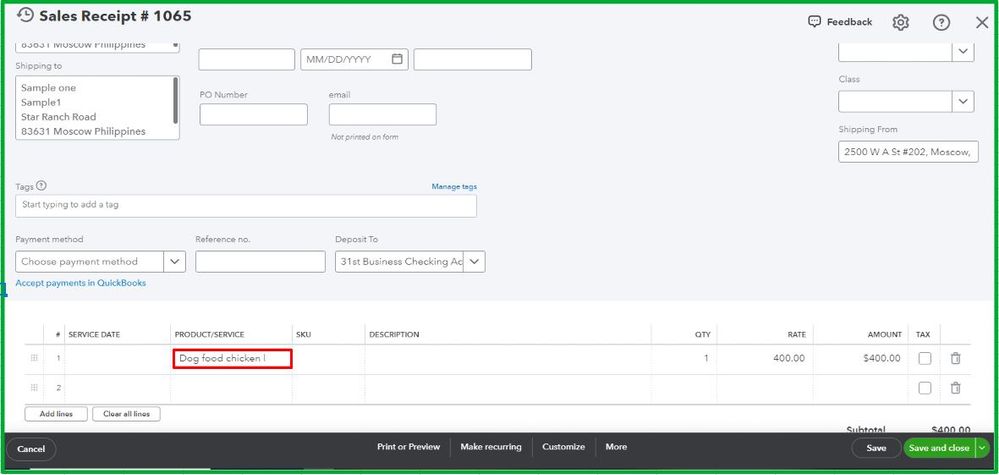Click the Tags input field

pyautogui.click(x=246, y=206)
